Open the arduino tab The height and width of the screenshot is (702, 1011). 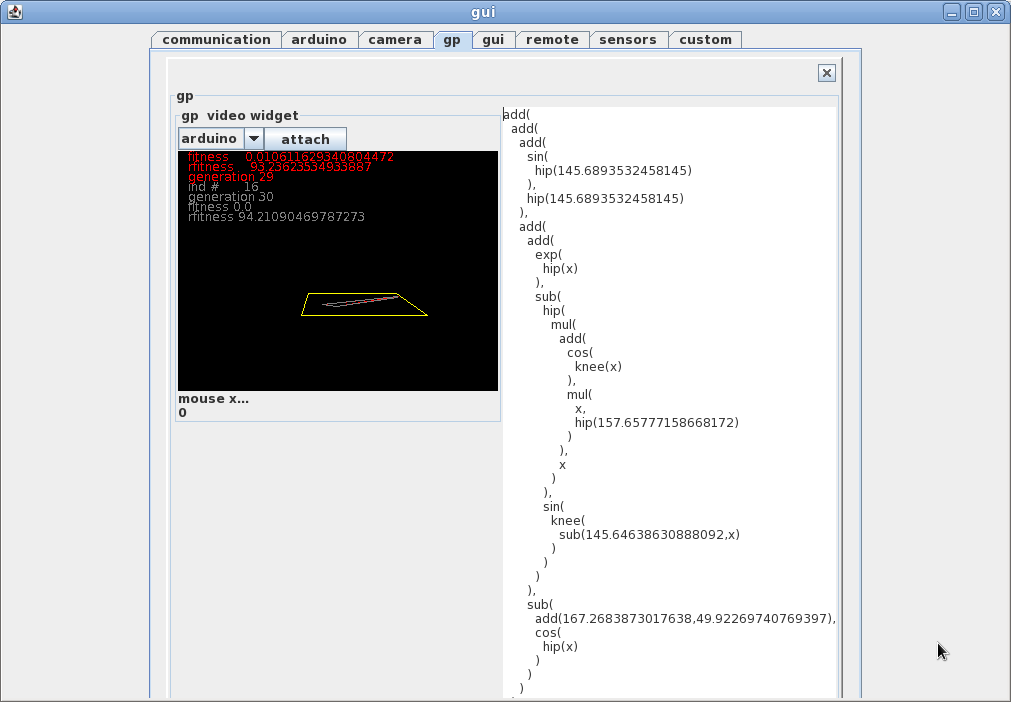click(319, 40)
